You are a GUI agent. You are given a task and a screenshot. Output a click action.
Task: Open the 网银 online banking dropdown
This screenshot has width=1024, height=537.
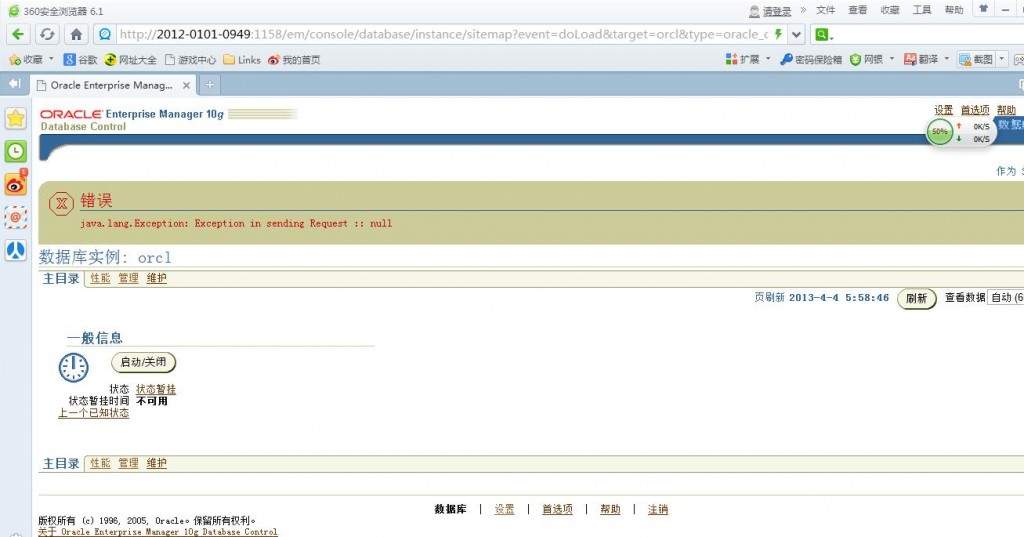(x=872, y=59)
